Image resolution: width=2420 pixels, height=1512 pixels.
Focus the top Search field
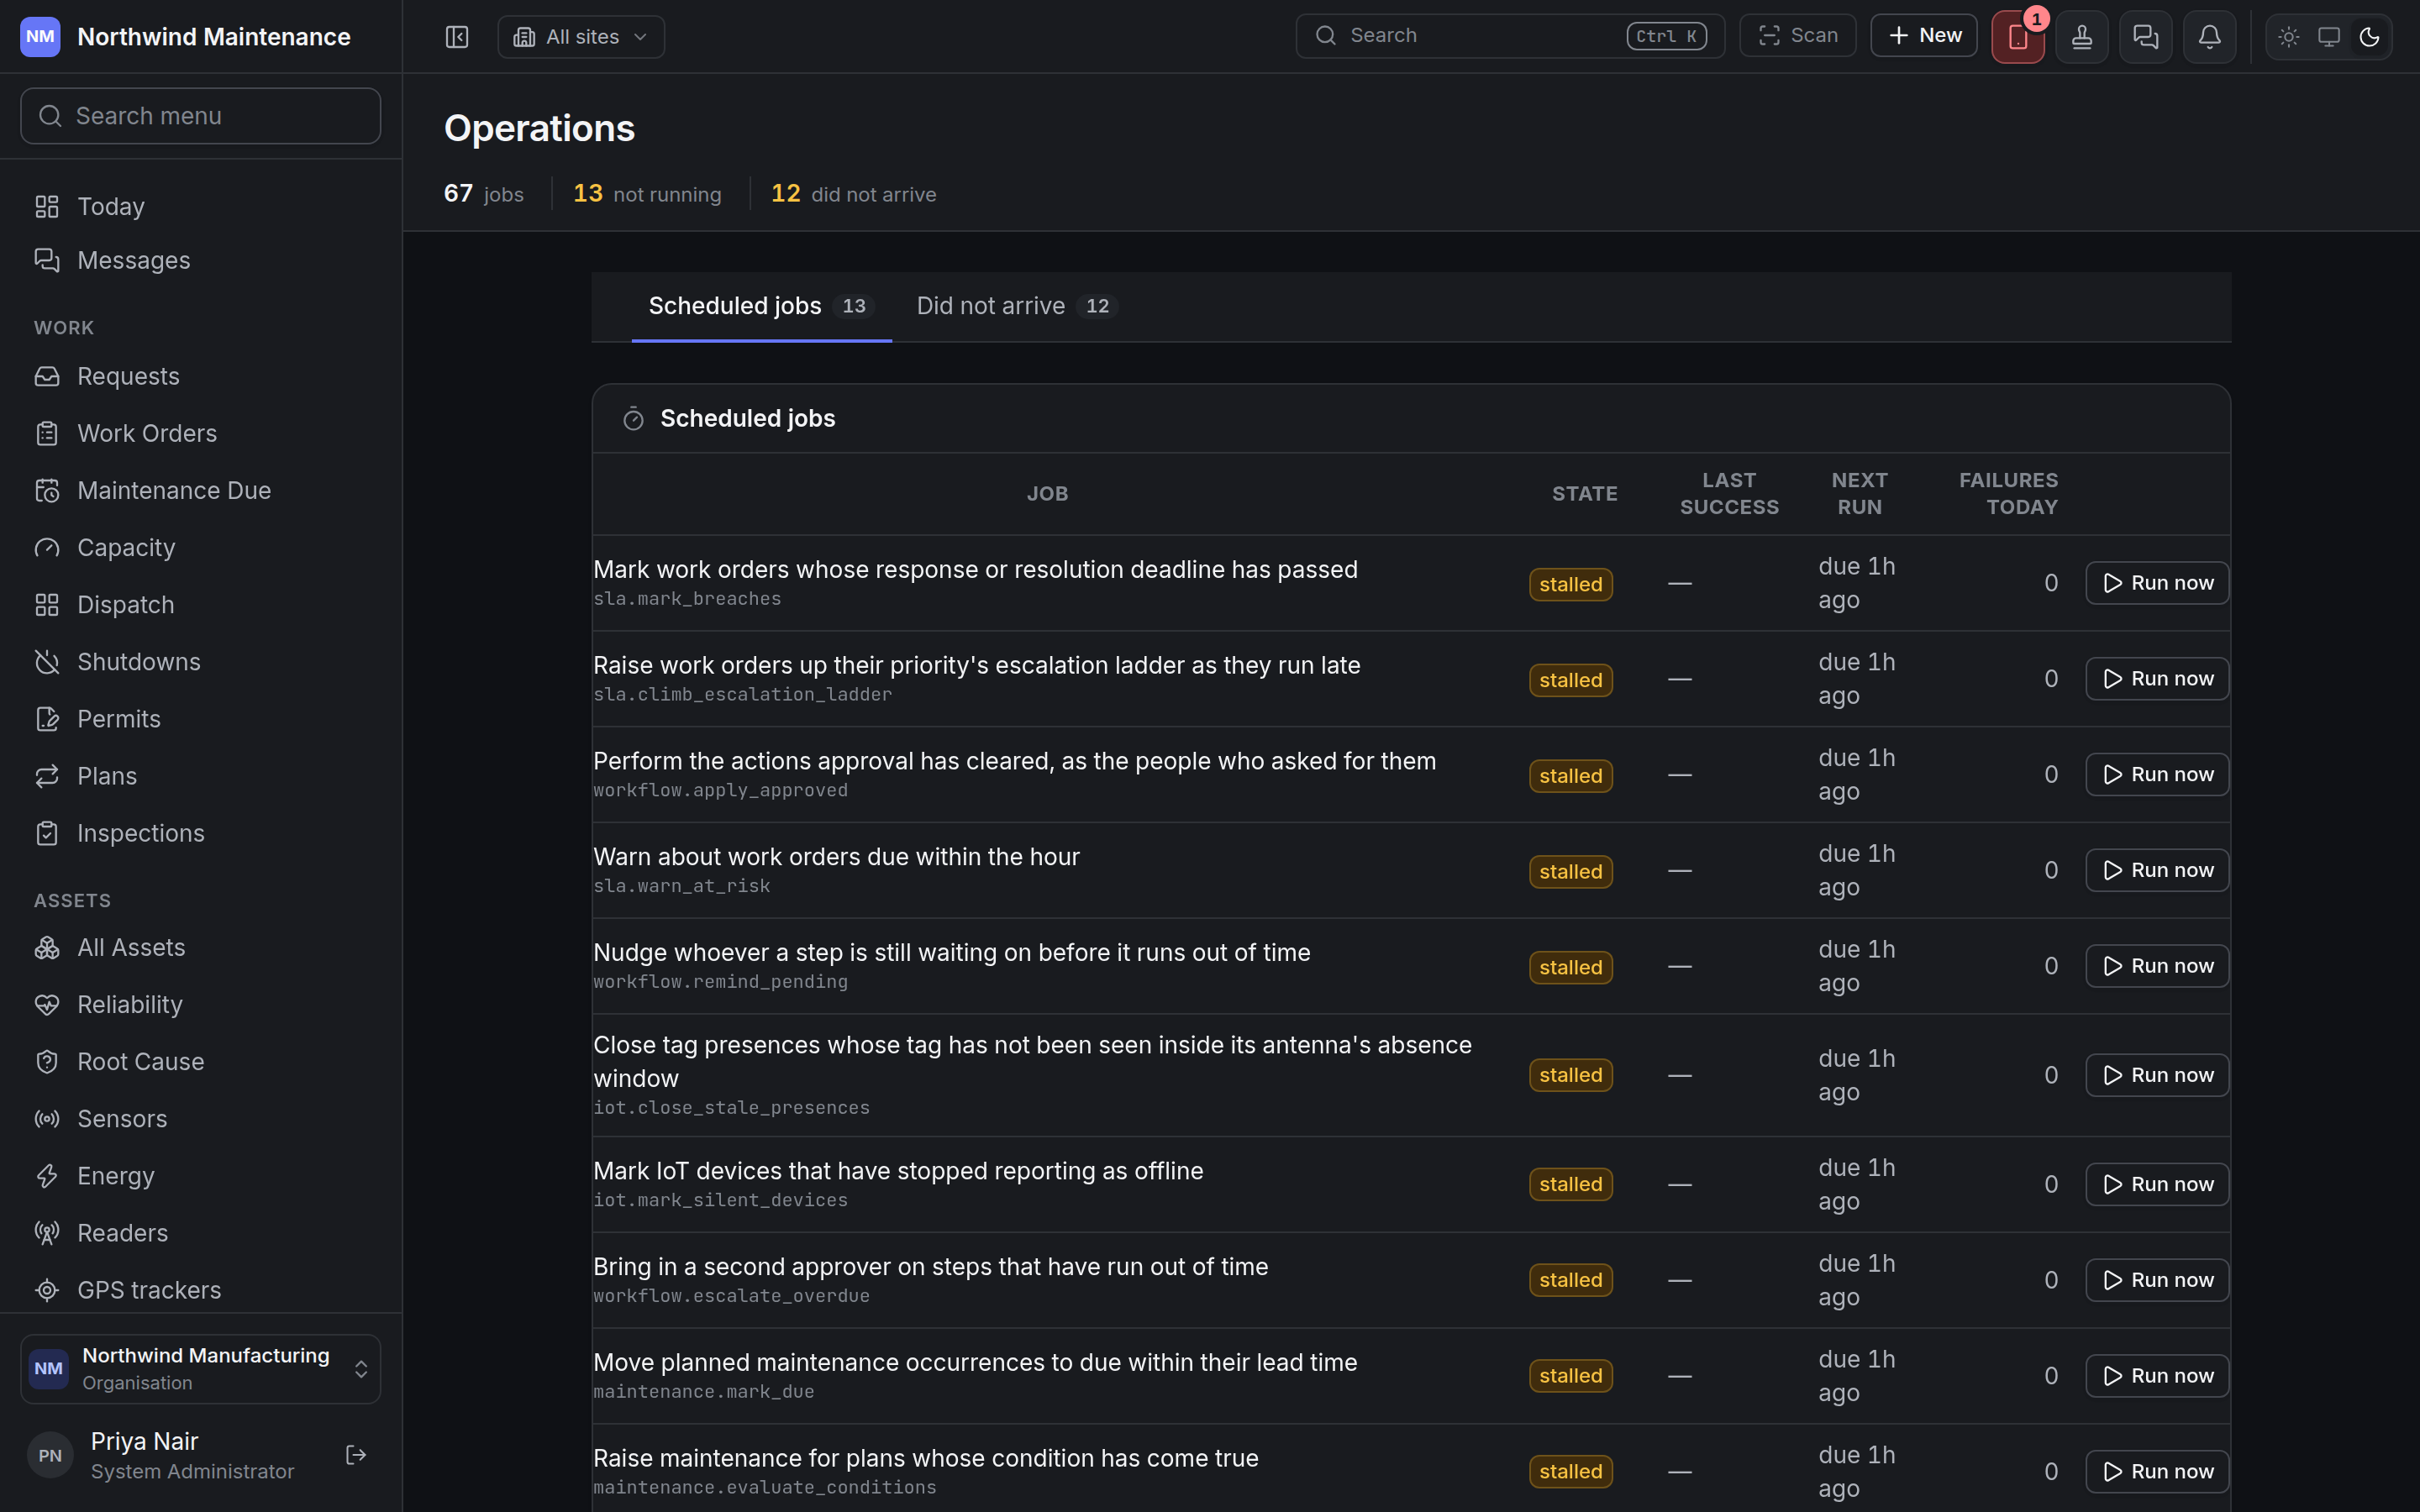click(1510, 36)
